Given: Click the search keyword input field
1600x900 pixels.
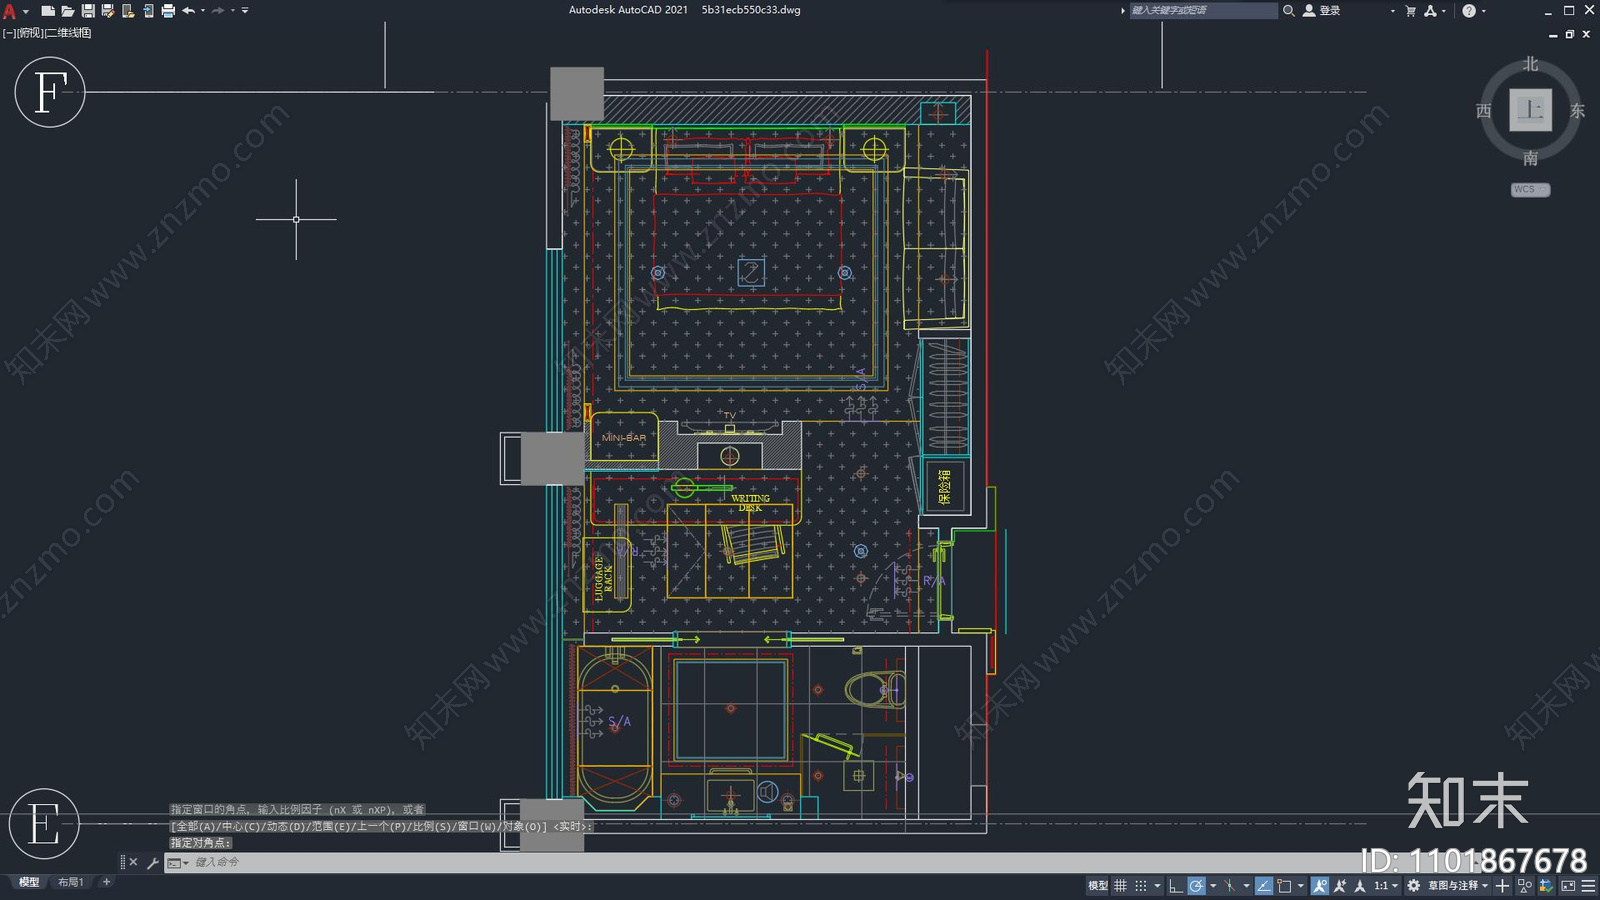Looking at the screenshot, I should point(1203,10).
